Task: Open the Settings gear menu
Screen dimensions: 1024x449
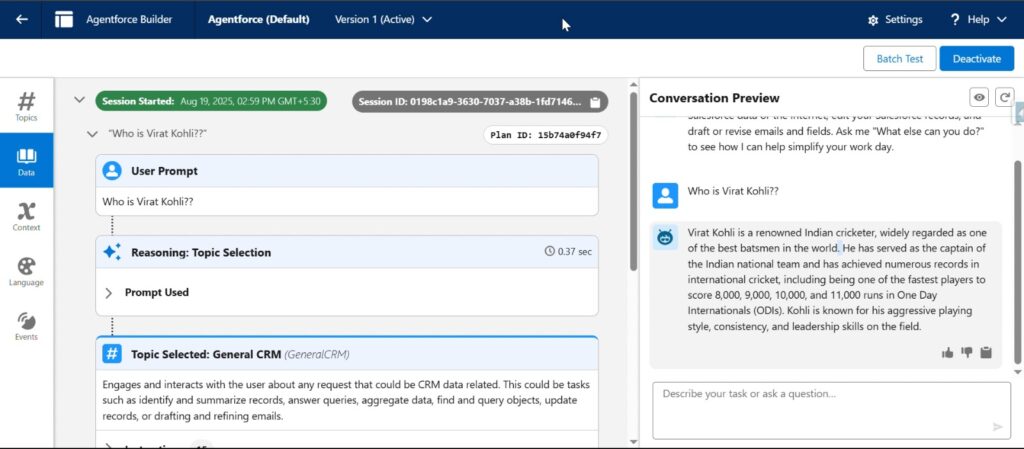Action: tap(895, 20)
